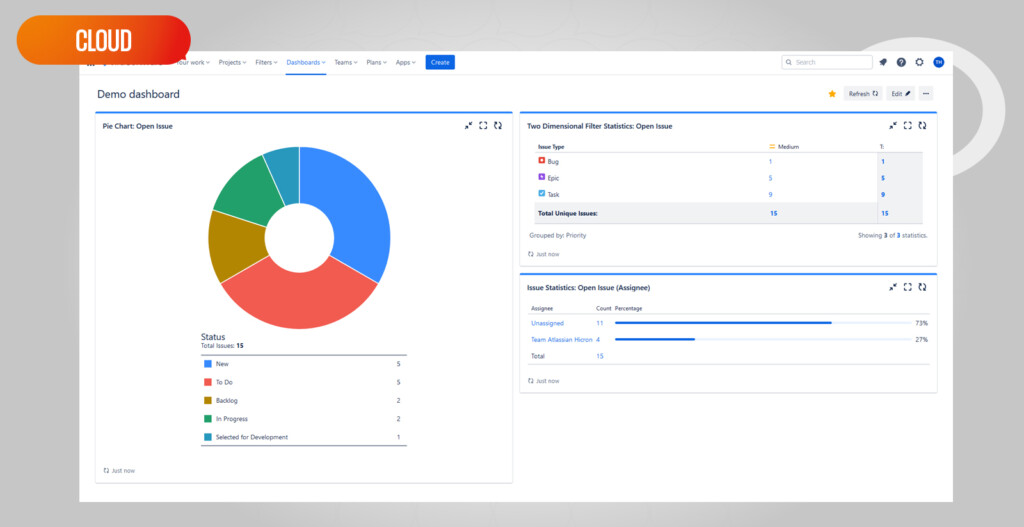Toggle the star favorite on Demo dashboard
This screenshot has width=1024, height=527.
click(x=832, y=94)
